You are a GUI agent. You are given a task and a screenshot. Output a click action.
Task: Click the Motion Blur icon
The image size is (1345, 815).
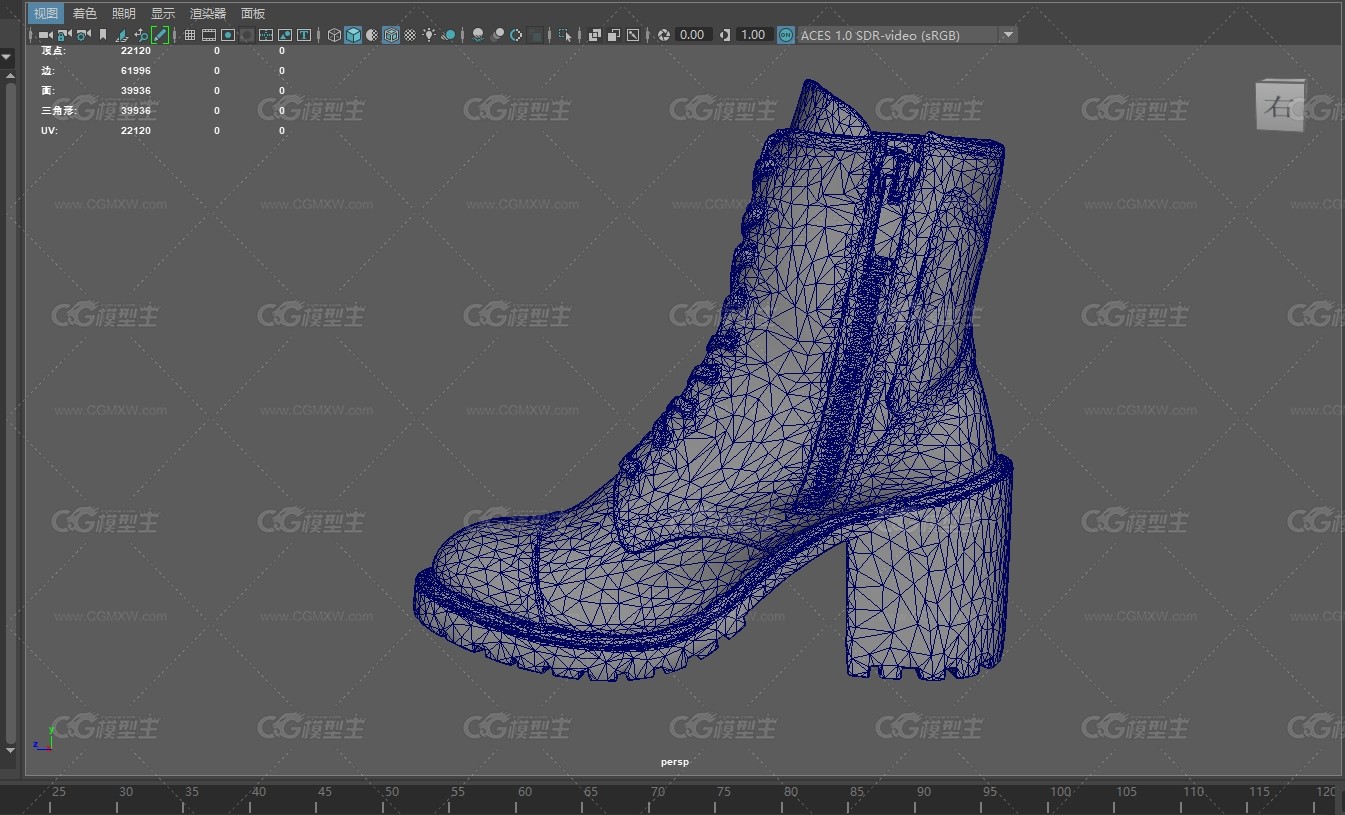click(497, 35)
